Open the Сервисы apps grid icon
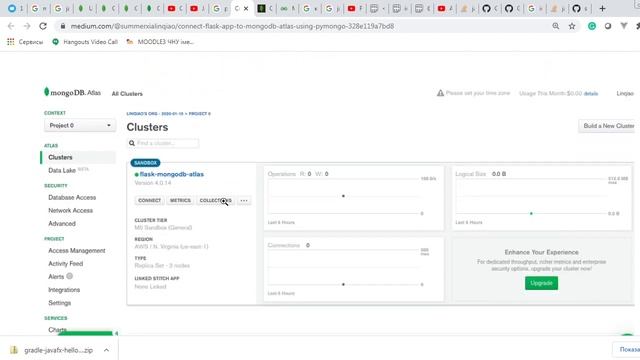The height and width of the screenshot is (360, 640). pos(11,42)
